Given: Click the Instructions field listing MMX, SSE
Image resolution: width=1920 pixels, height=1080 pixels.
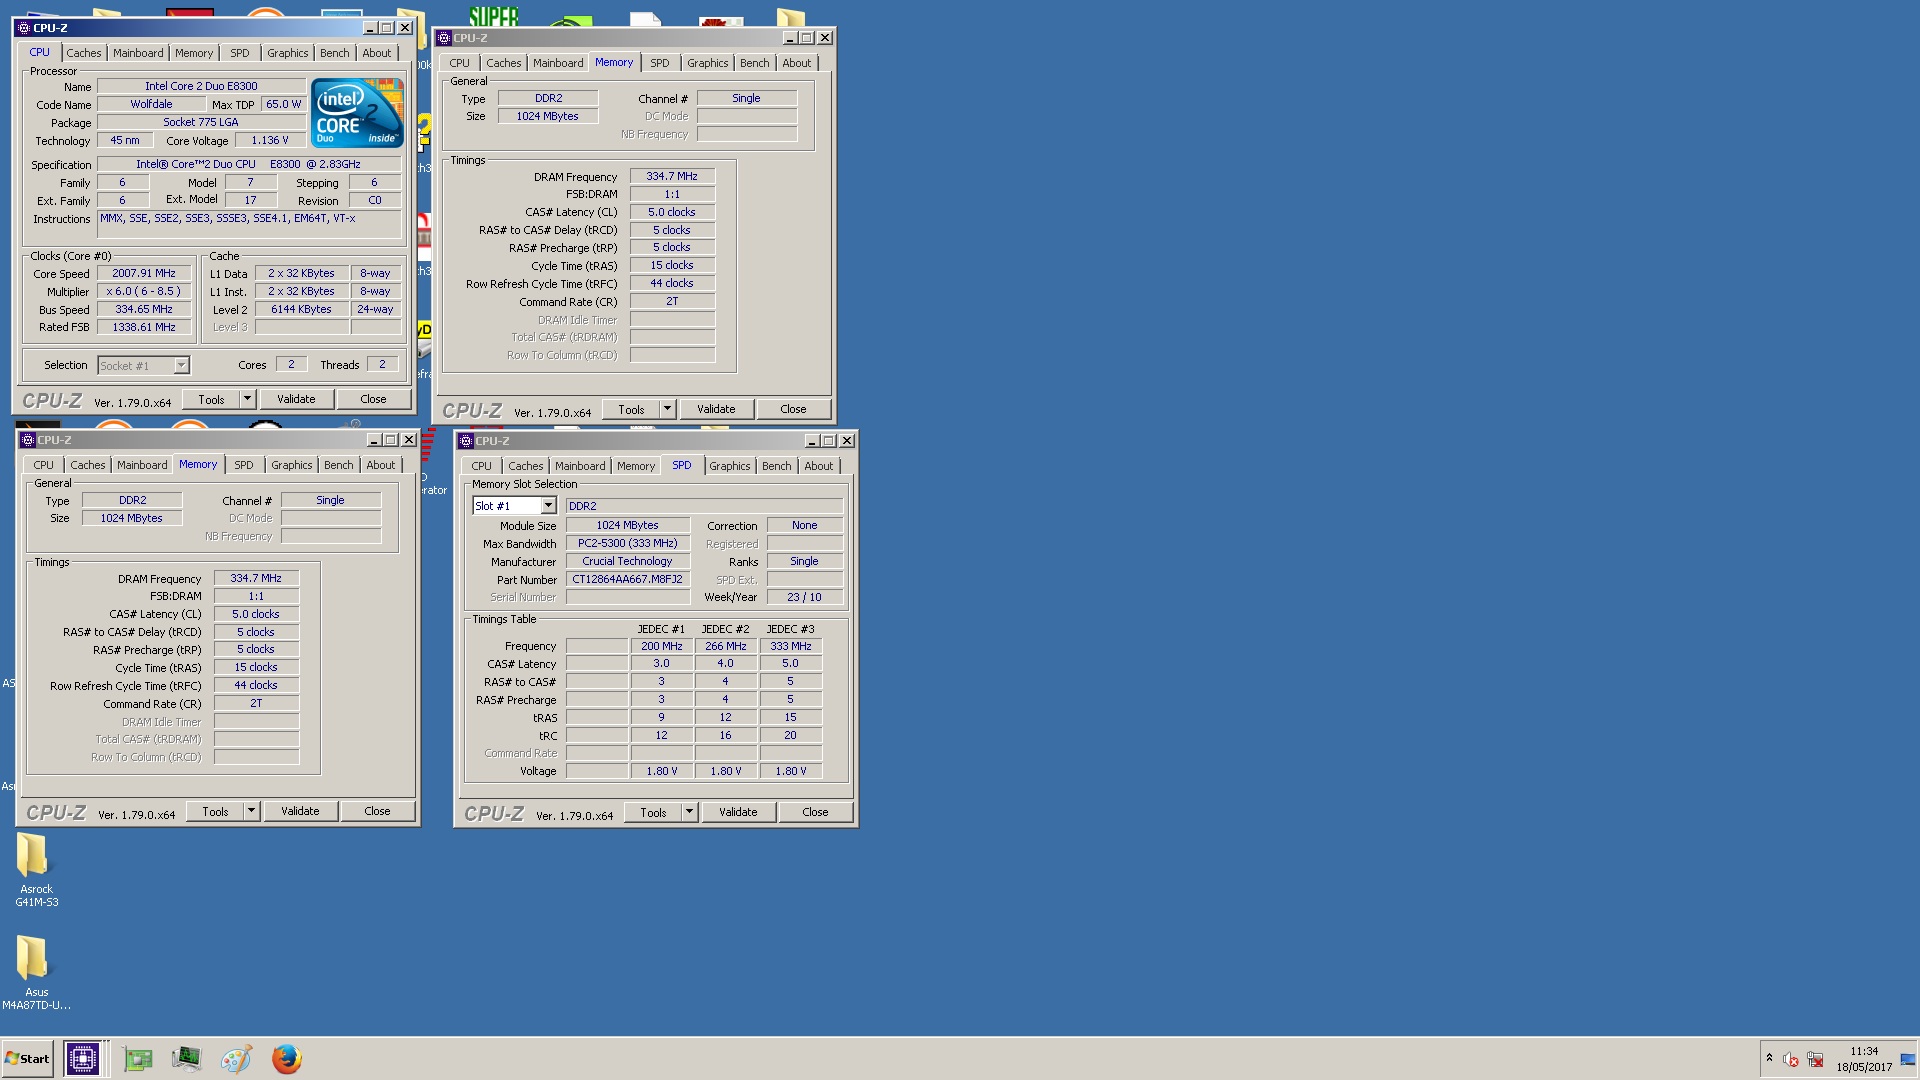Looking at the screenshot, I should (249, 224).
